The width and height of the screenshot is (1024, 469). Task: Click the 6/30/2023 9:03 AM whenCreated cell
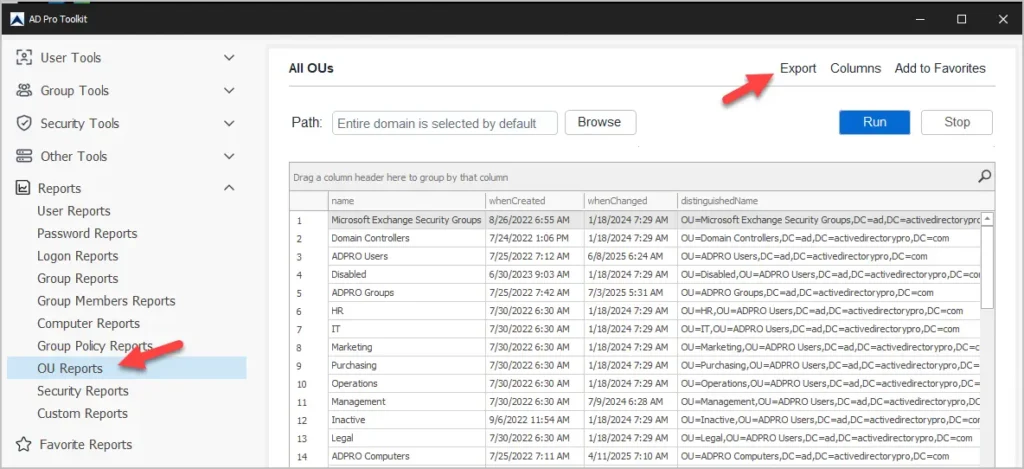(535, 274)
